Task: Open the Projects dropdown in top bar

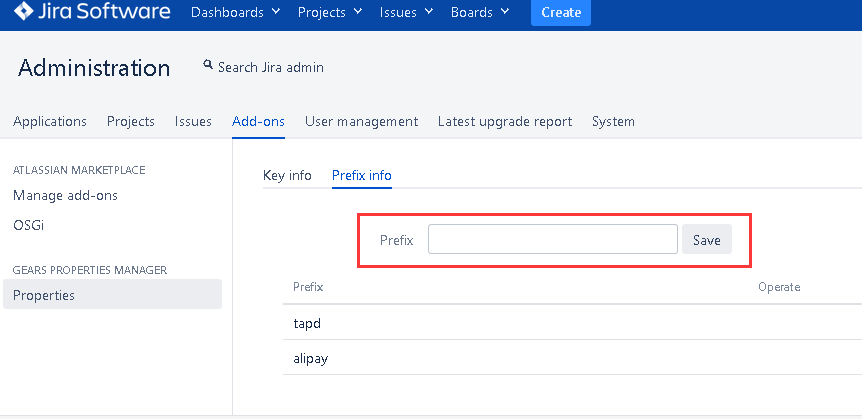Action: click(x=330, y=12)
